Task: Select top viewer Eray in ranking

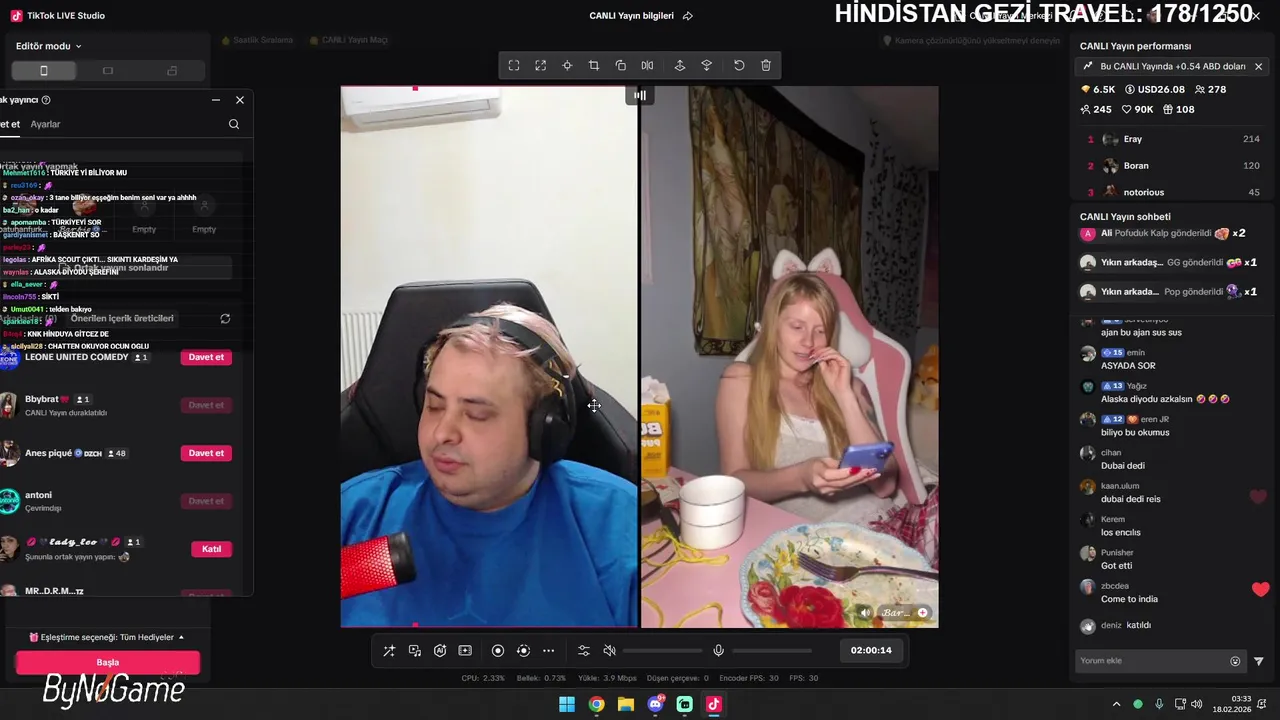Action: 1174,139
